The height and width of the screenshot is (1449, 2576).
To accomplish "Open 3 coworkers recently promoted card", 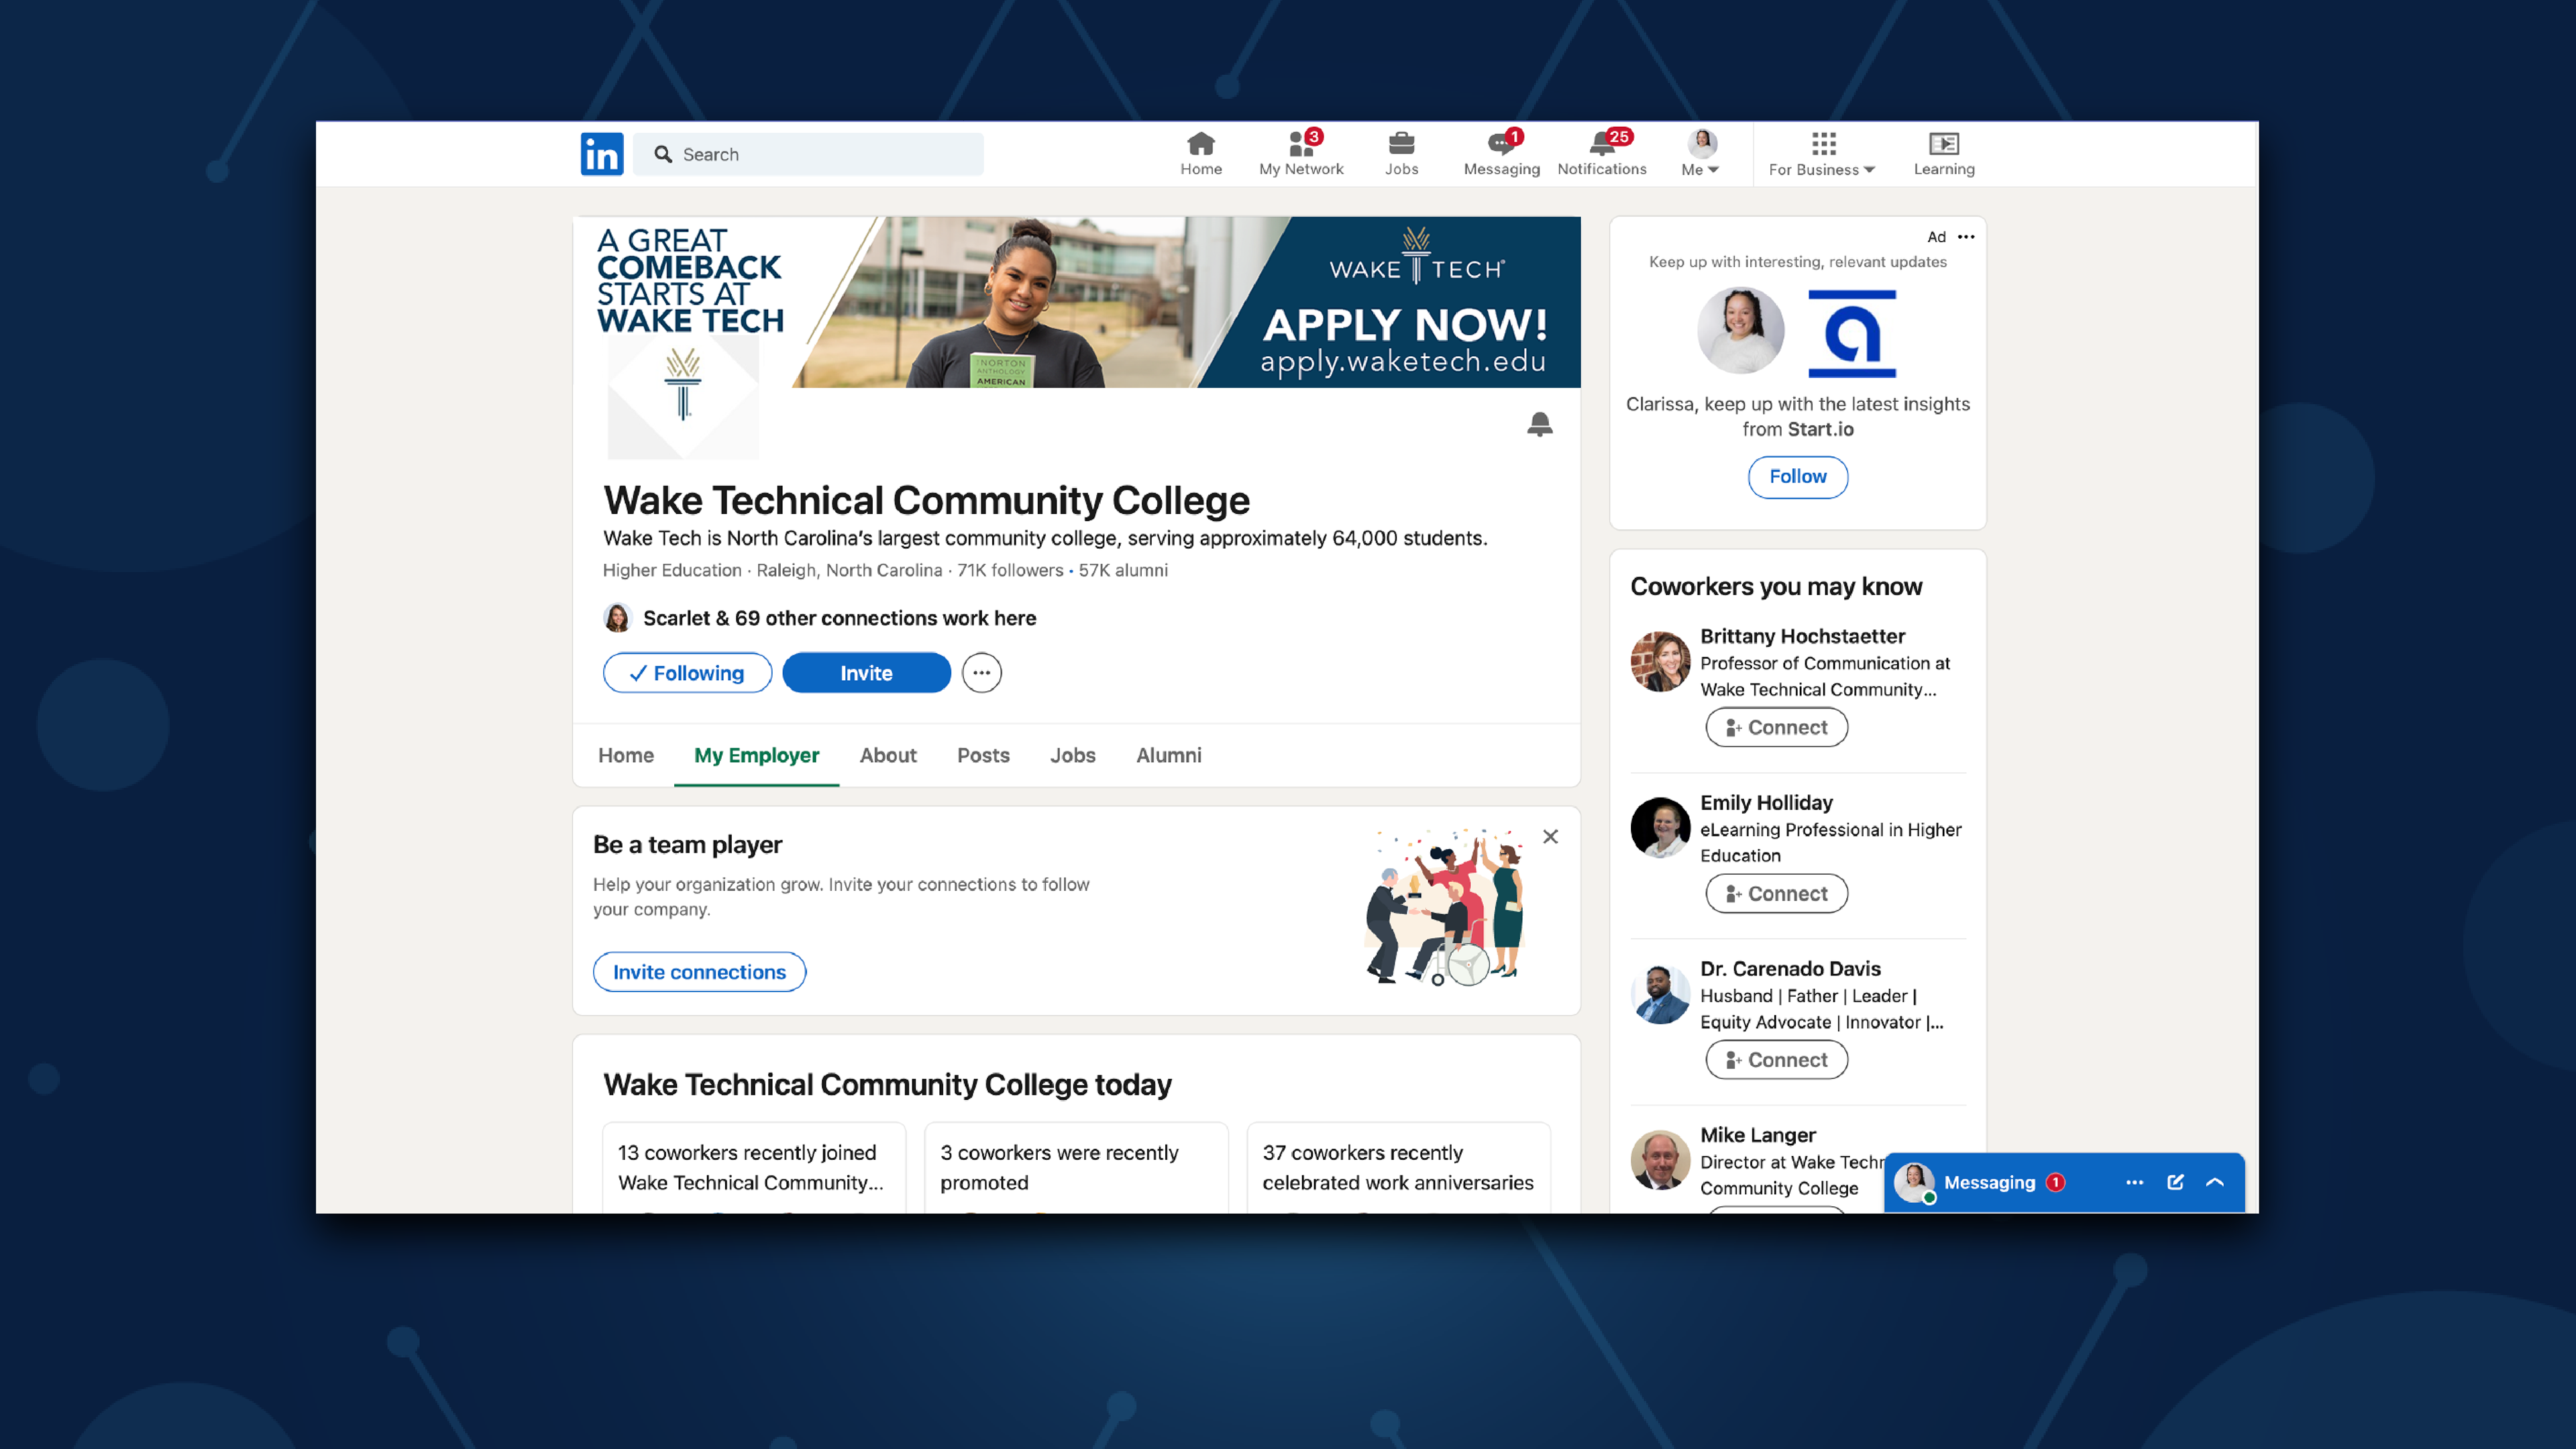I will point(1076,1168).
